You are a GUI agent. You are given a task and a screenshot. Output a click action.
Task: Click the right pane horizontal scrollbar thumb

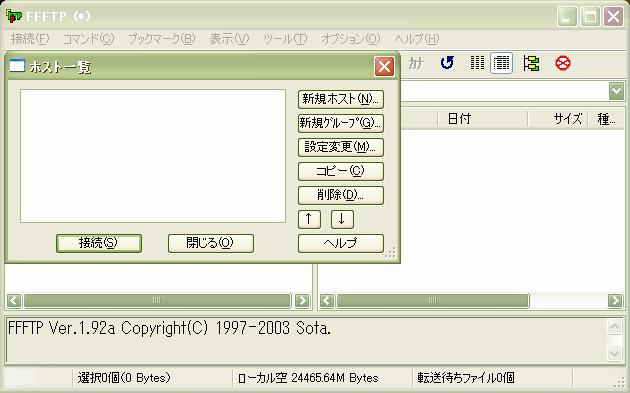pyautogui.click(x=433, y=301)
